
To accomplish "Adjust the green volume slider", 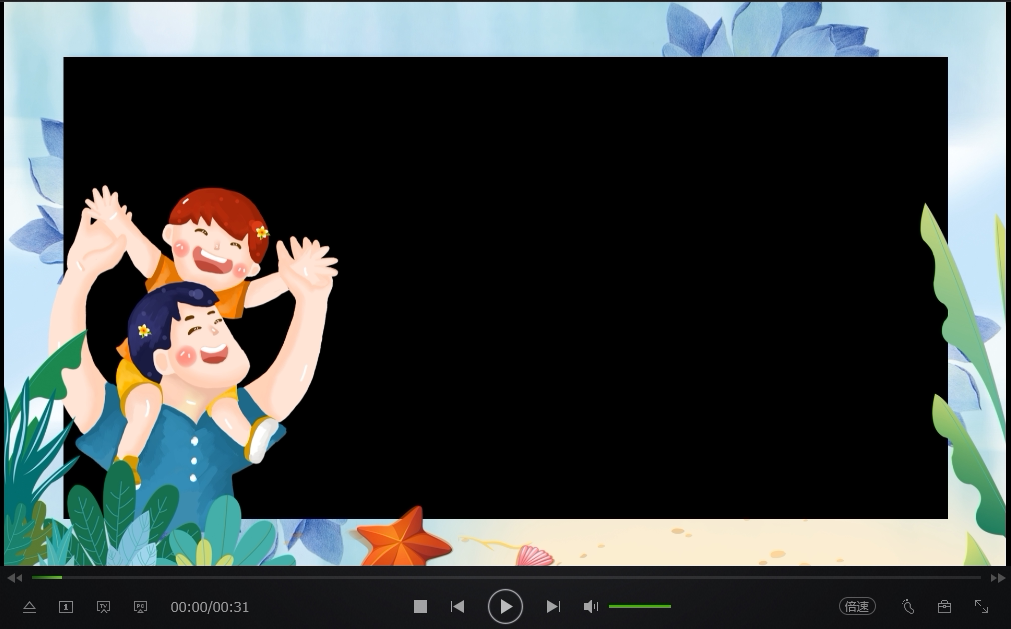I will 640,606.
